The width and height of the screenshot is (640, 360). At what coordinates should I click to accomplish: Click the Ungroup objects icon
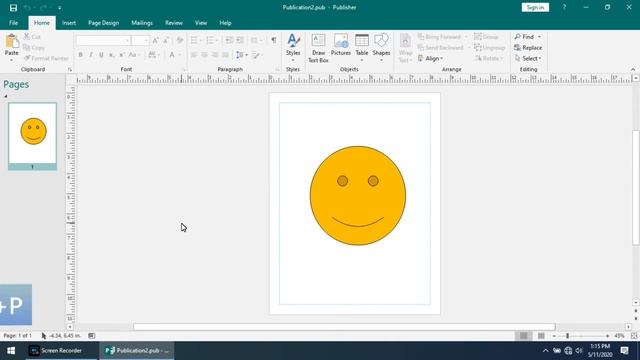[478, 48]
